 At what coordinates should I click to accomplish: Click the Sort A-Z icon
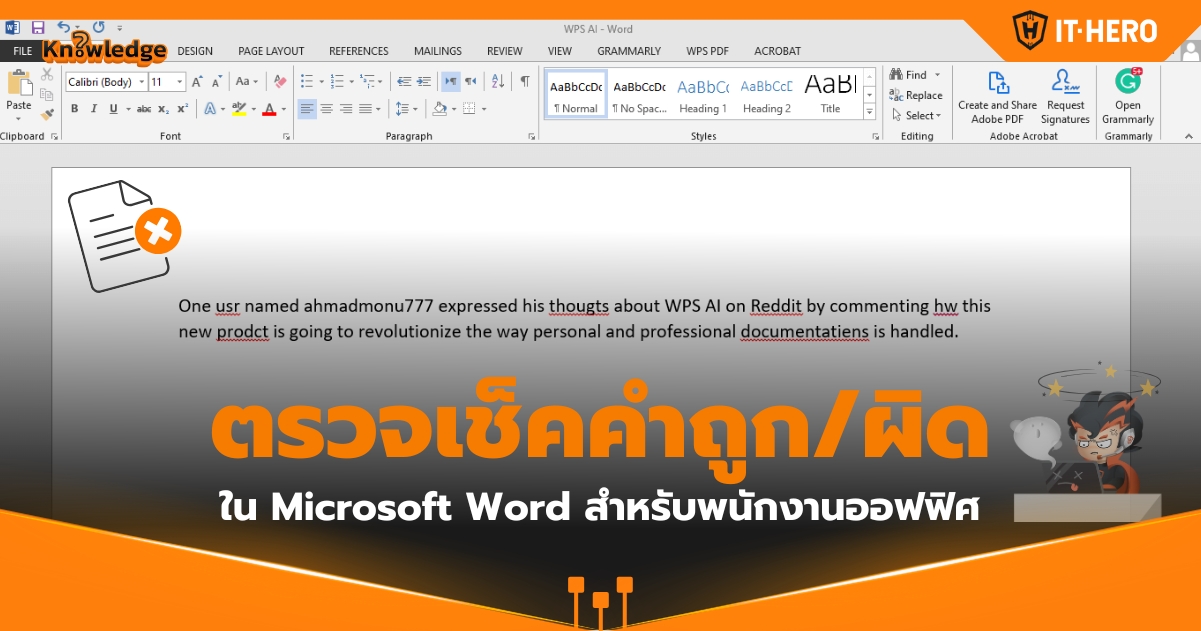tap(498, 82)
